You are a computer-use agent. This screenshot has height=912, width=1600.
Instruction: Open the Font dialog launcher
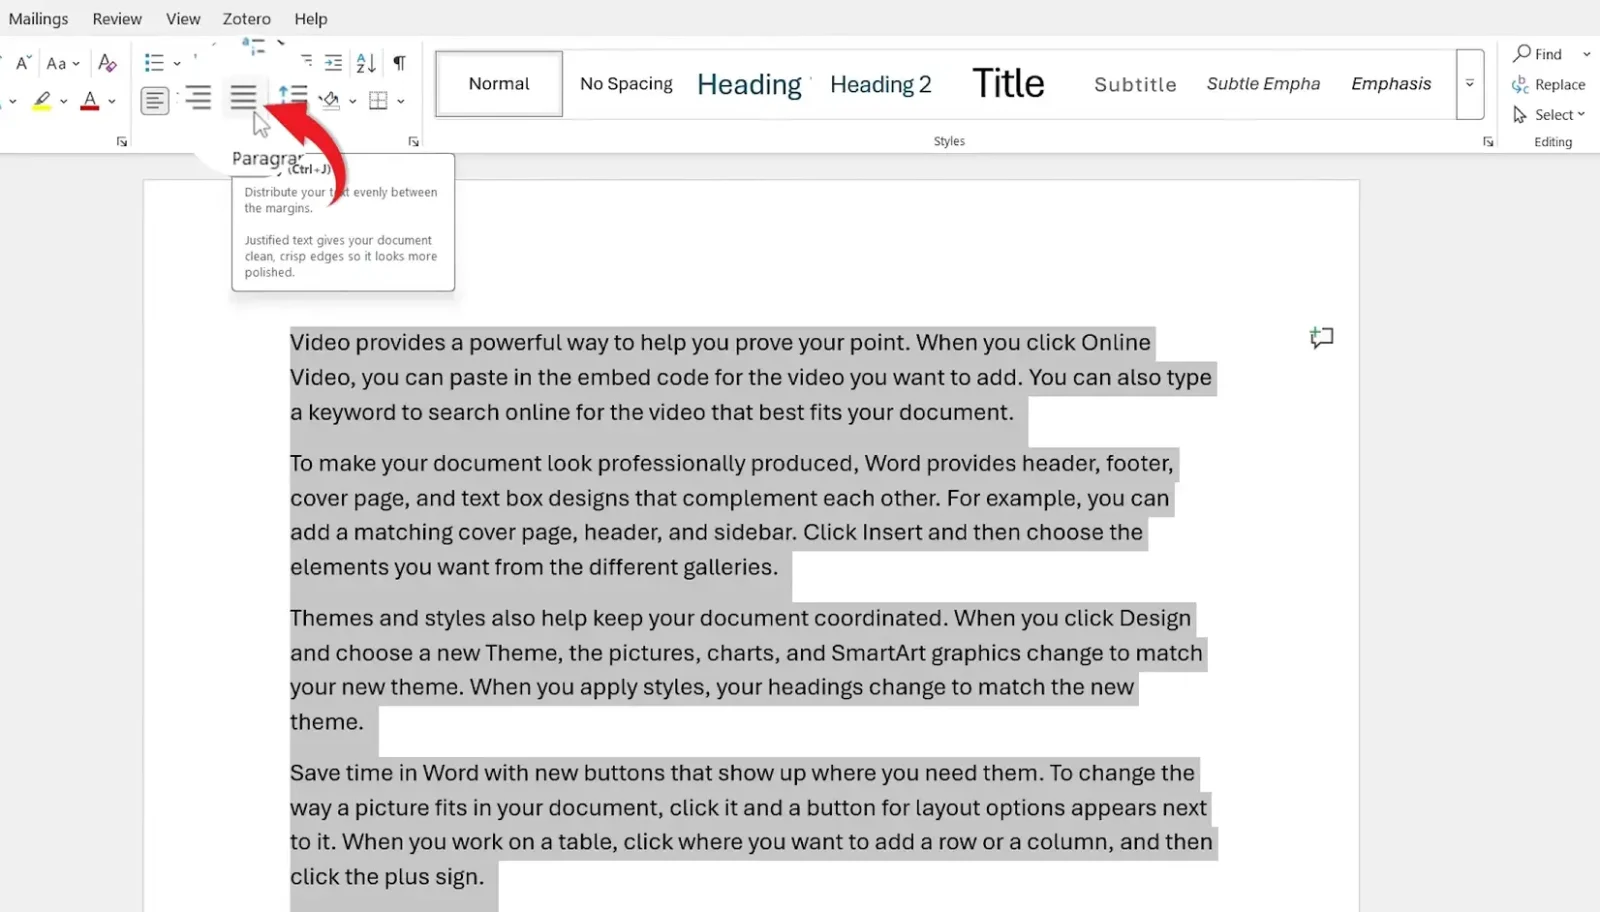[x=122, y=142]
